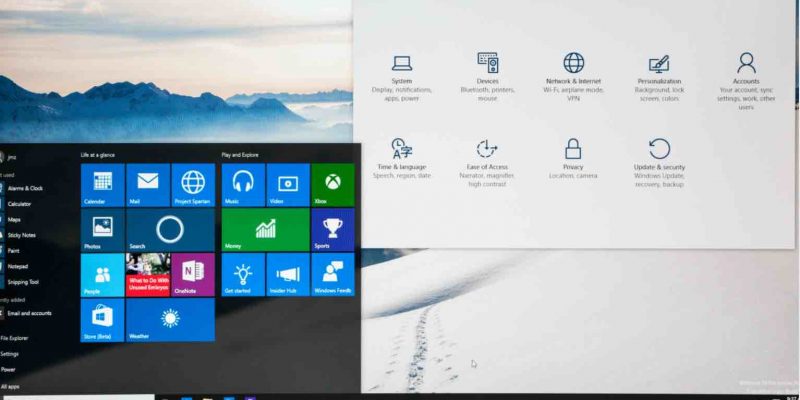The height and width of the screenshot is (400, 800).
Task: Open System settings category
Action: [x=402, y=77]
